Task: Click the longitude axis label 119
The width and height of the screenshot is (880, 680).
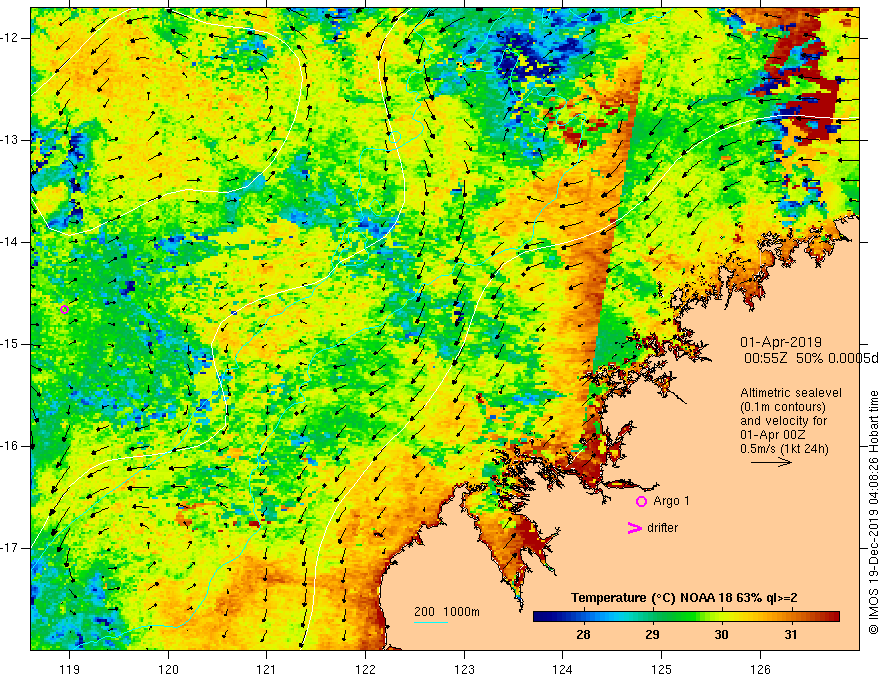Action: tap(69, 669)
